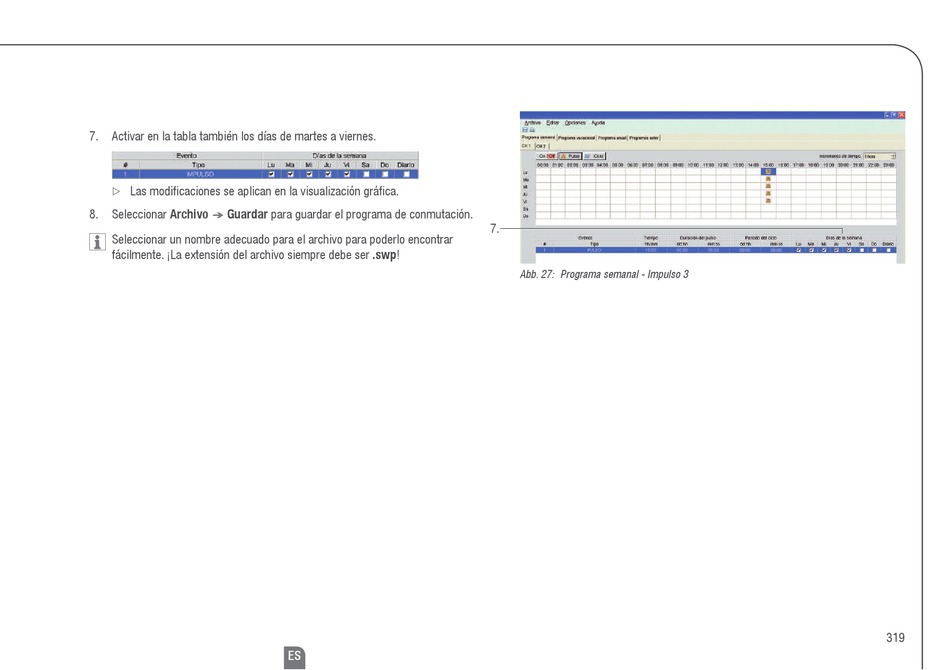
Task: Click the ES language tab at the page bottom
Action: coord(294,656)
